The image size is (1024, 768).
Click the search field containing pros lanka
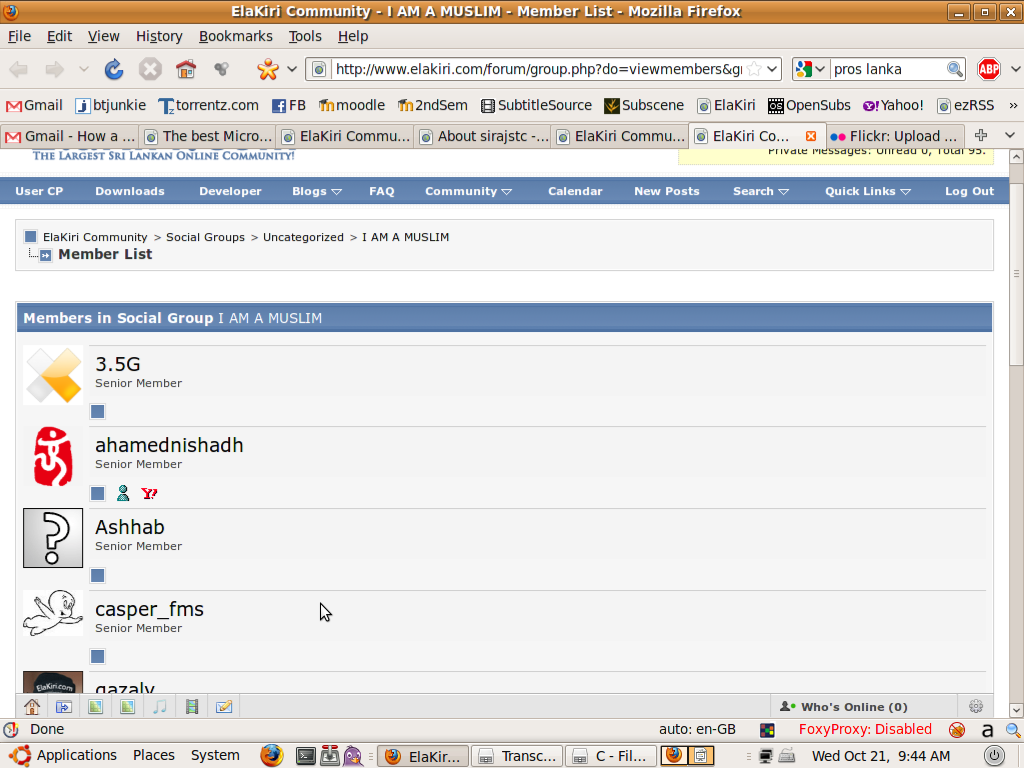click(x=888, y=69)
